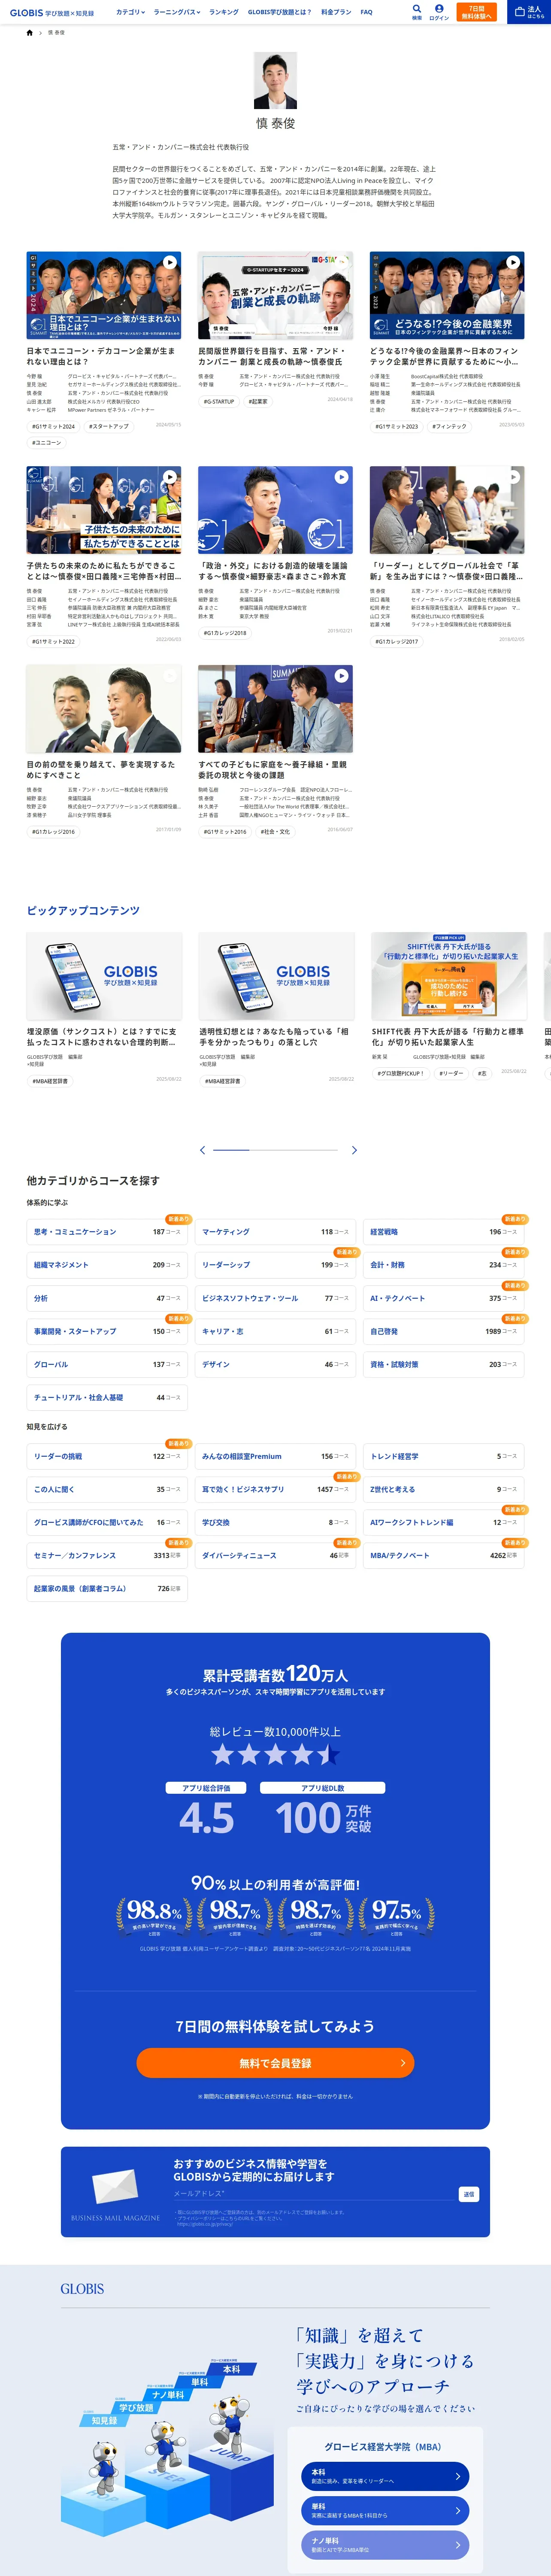Open リーダーシップ category
Viewport: 551px width, 2576px height.
[275, 1265]
